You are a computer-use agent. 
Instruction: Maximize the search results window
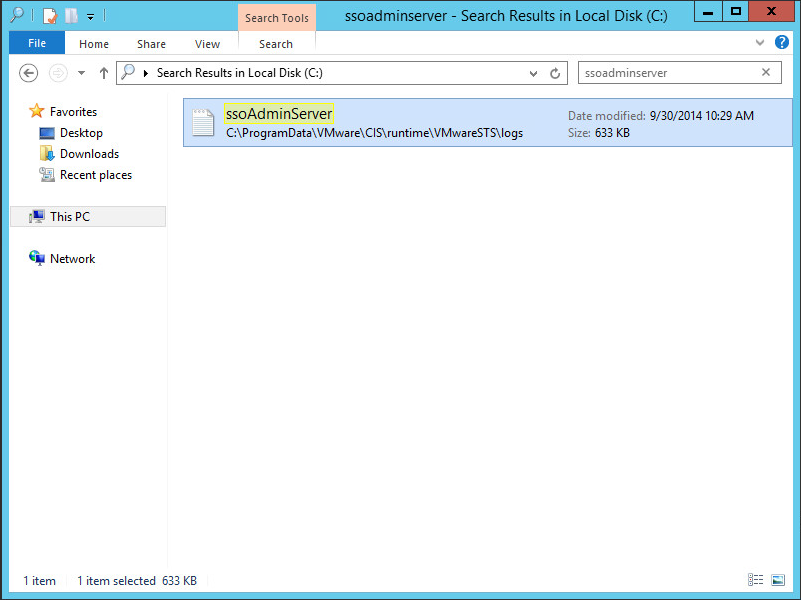[x=736, y=12]
